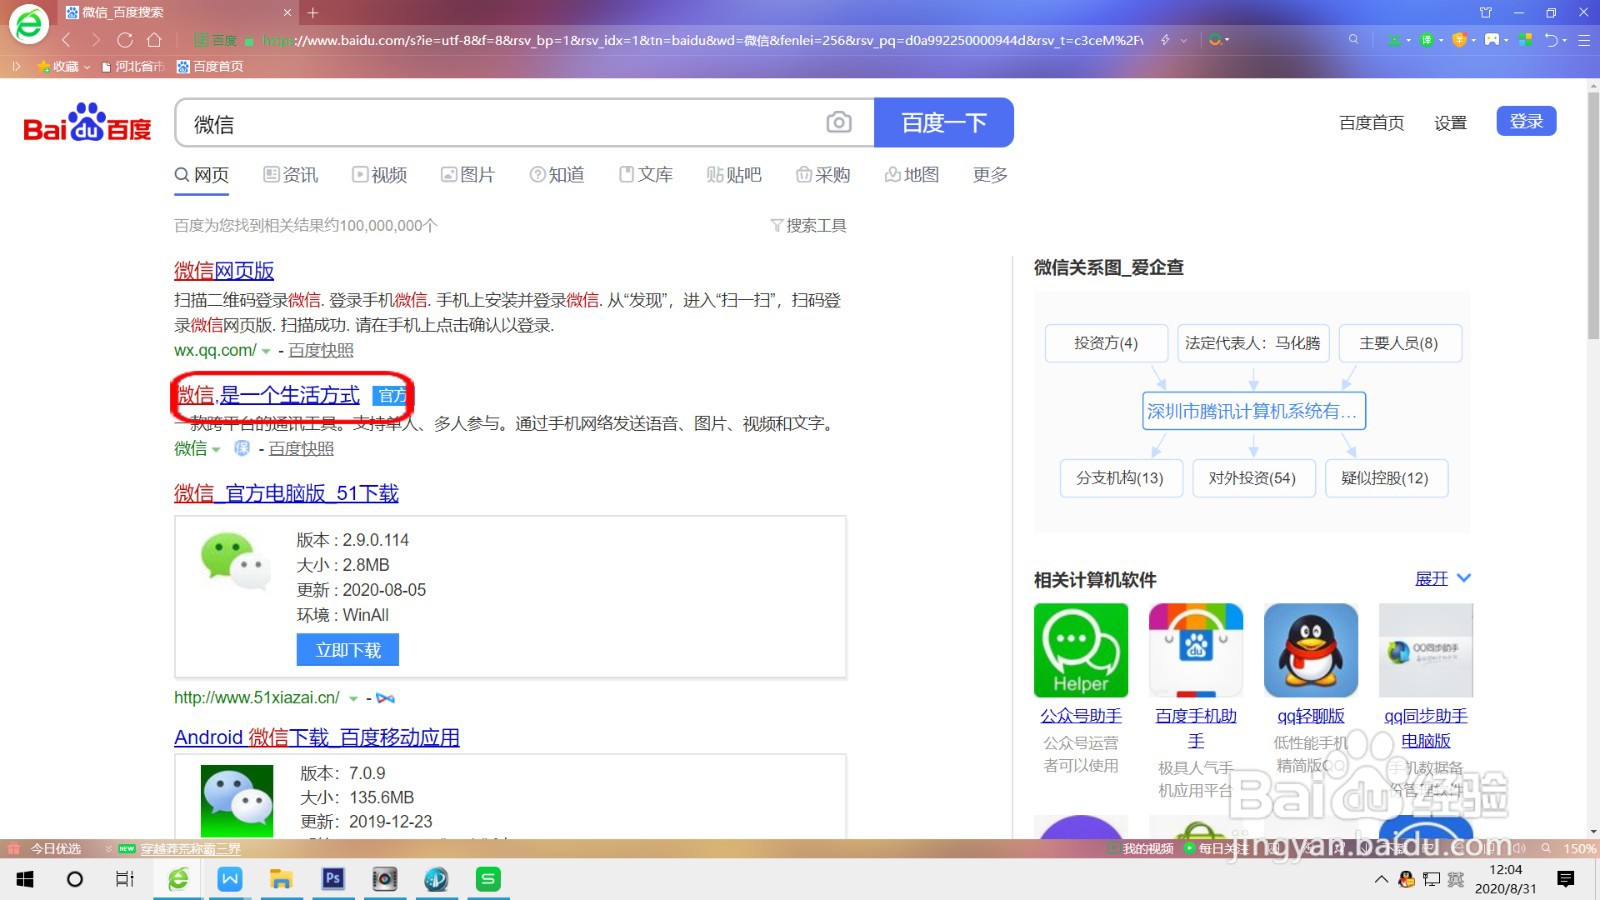Open the Baidu logo
Image resolution: width=1600 pixels, height=900 pixels.
click(87, 122)
